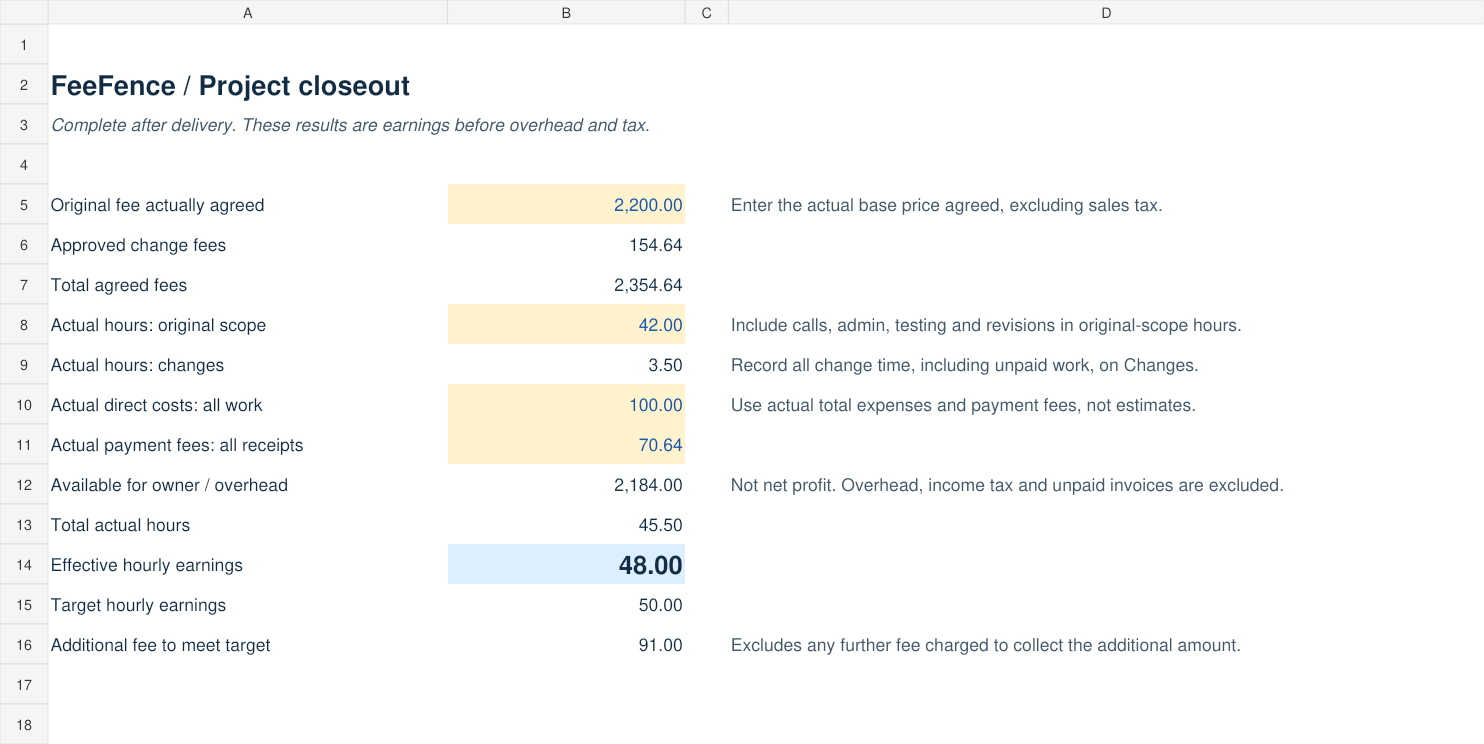Click the effective hourly earnings 48.00
1484x744 pixels.
point(566,564)
